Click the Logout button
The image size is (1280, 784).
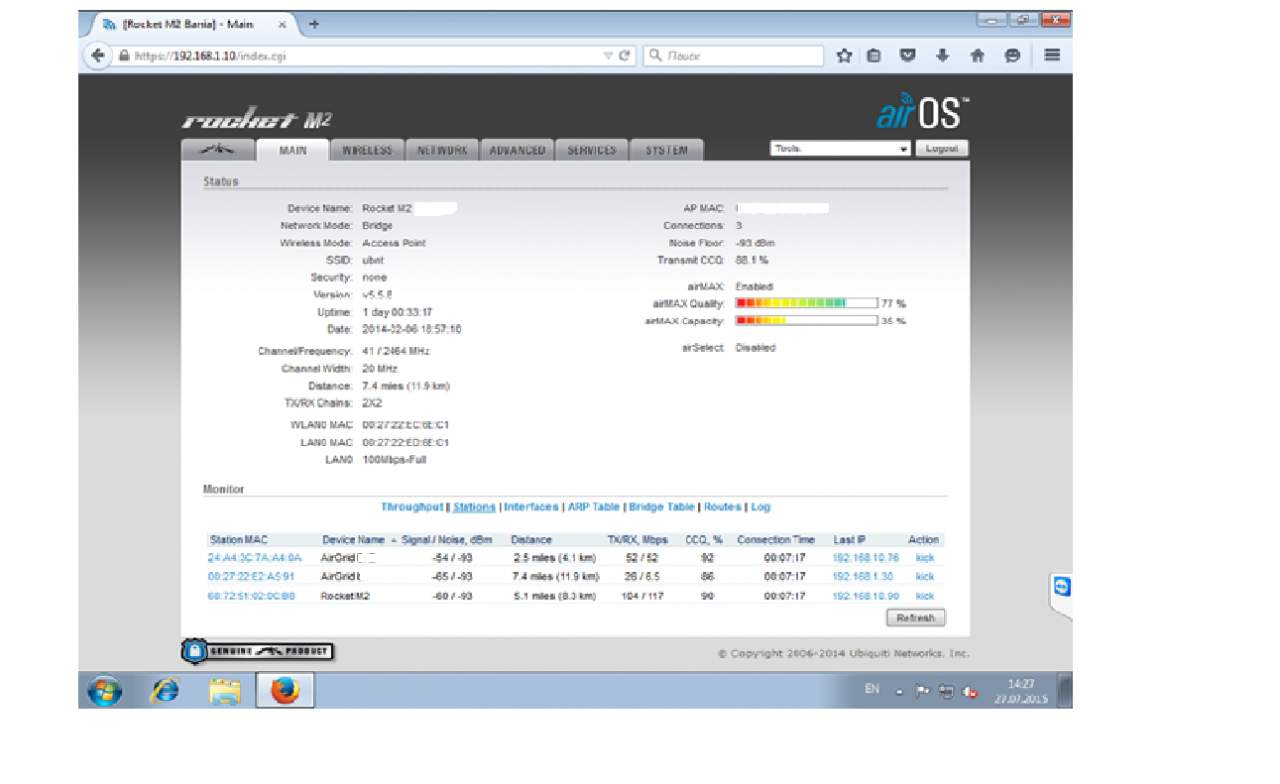tap(942, 149)
